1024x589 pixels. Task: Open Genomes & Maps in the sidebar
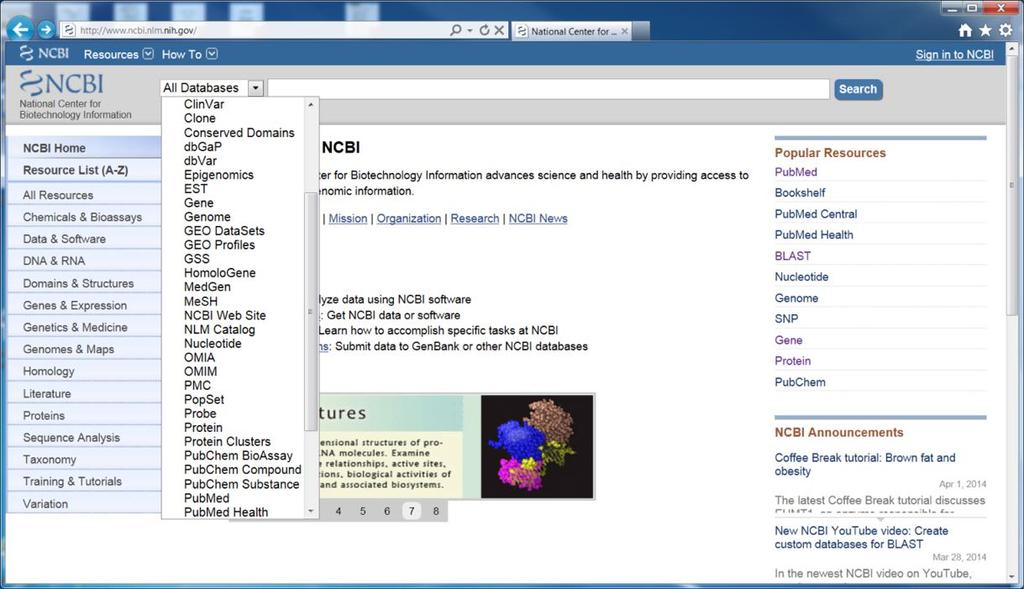[84, 349]
